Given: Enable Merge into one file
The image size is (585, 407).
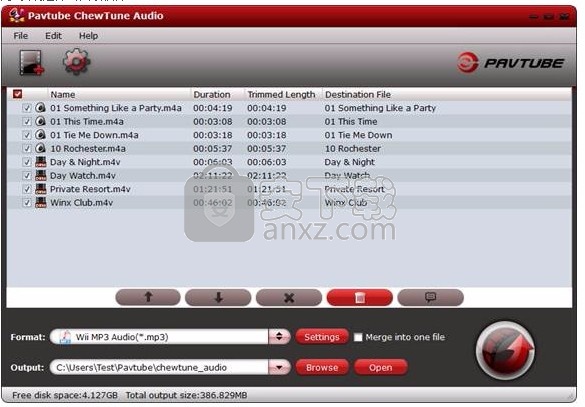Looking at the screenshot, I should [x=358, y=337].
